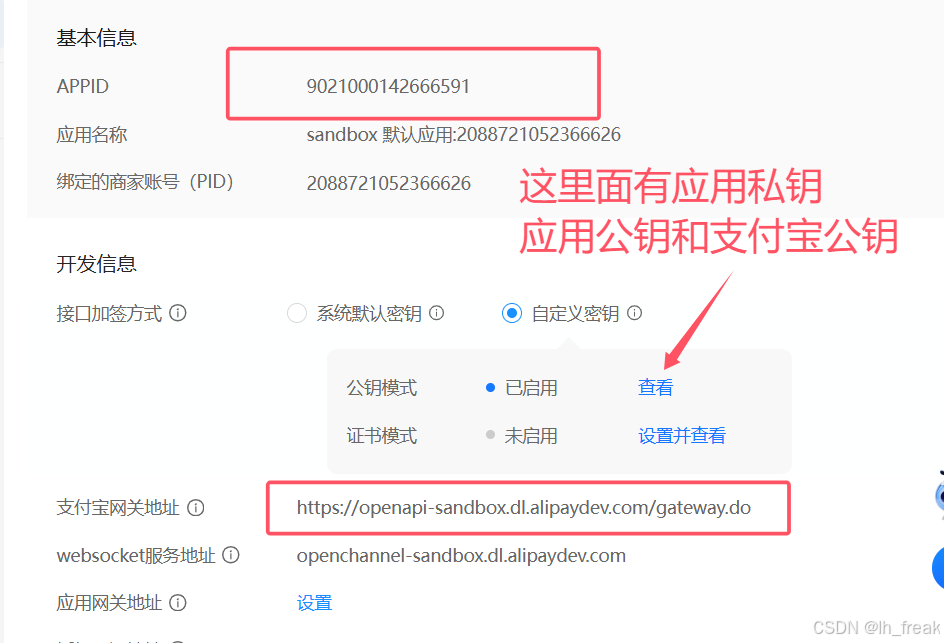Click the websocket服务地址 label

[136, 555]
